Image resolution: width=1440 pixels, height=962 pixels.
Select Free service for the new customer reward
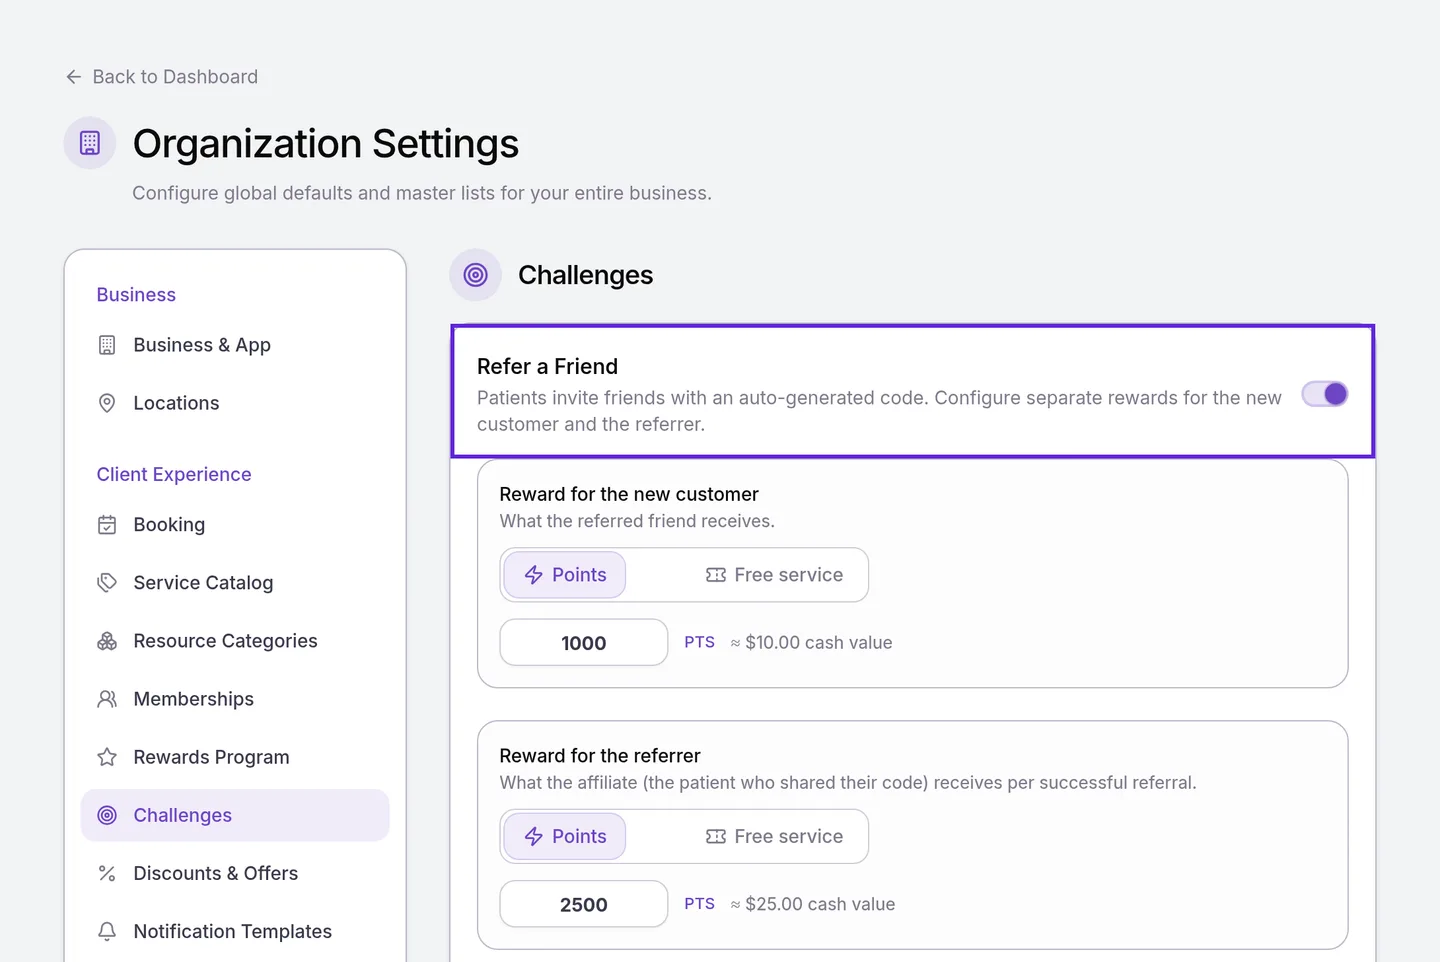click(x=774, y=575)
